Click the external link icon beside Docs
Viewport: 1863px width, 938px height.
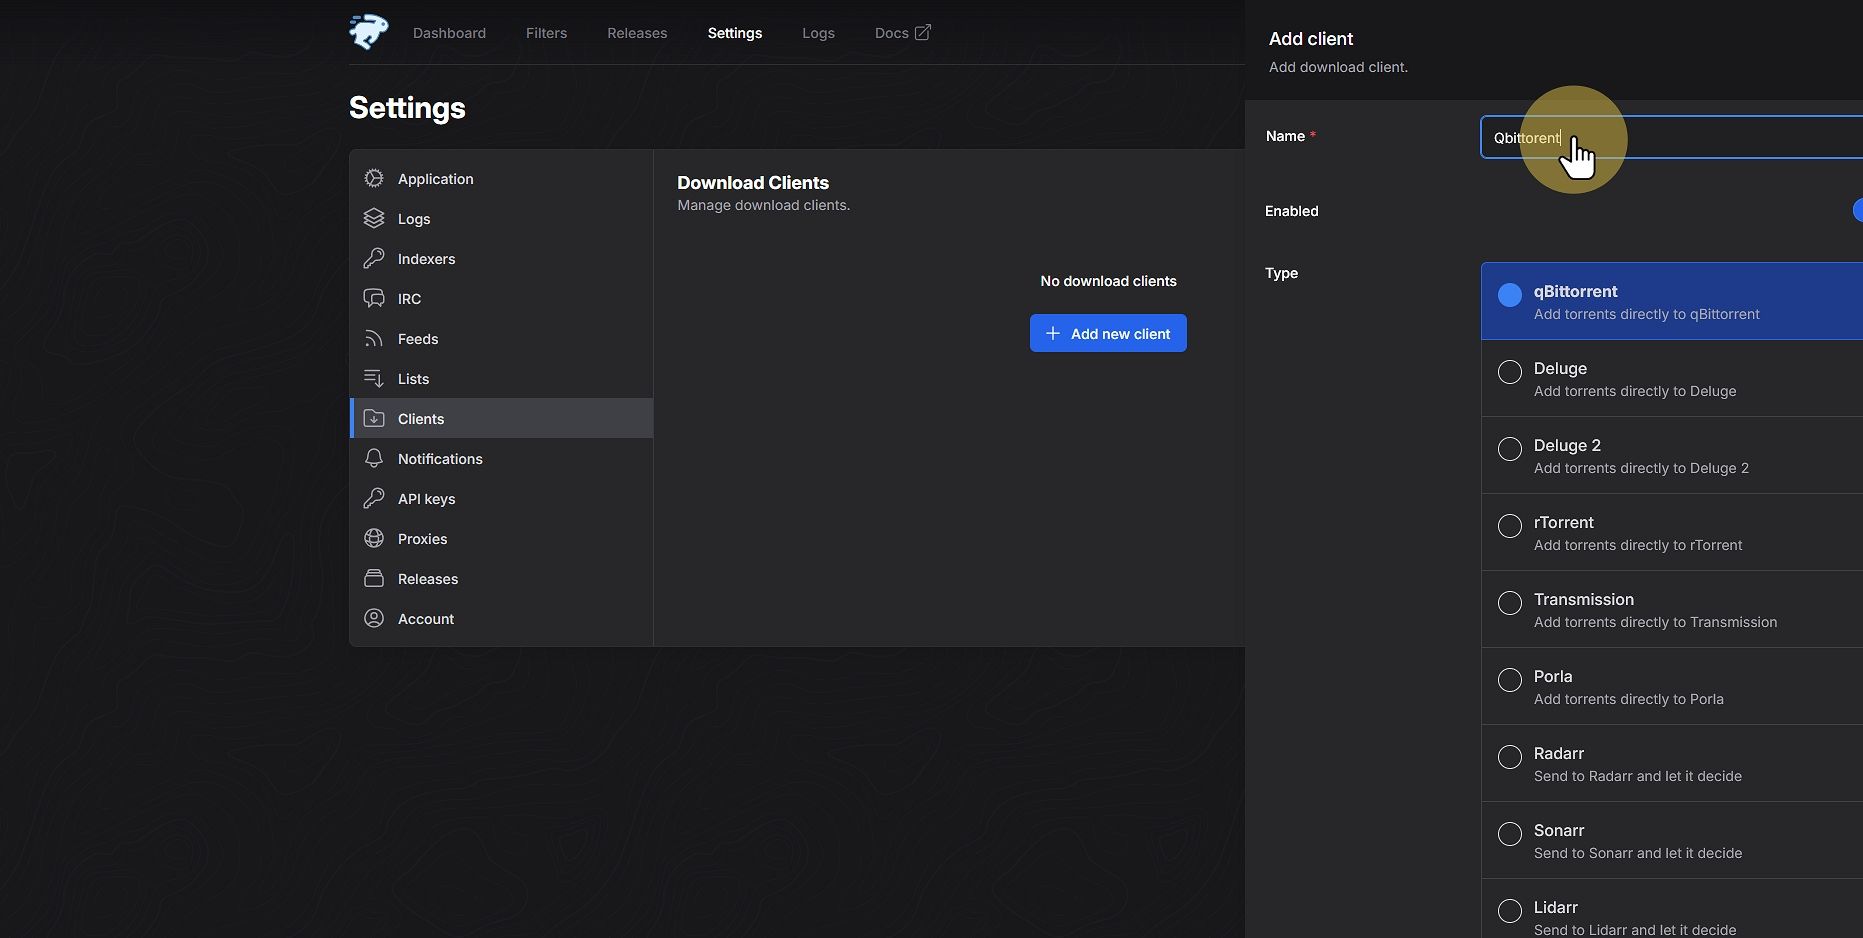pyautogui.click(x=923, y=32)
